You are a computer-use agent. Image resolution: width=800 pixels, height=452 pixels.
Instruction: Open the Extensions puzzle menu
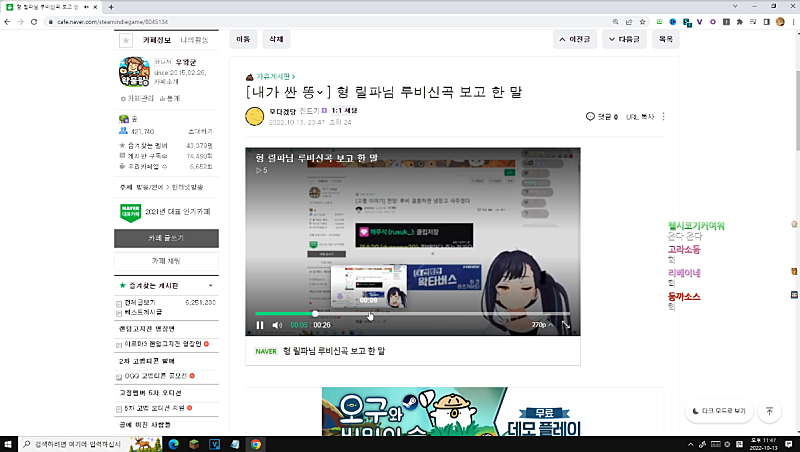click(x=740, y=22)
